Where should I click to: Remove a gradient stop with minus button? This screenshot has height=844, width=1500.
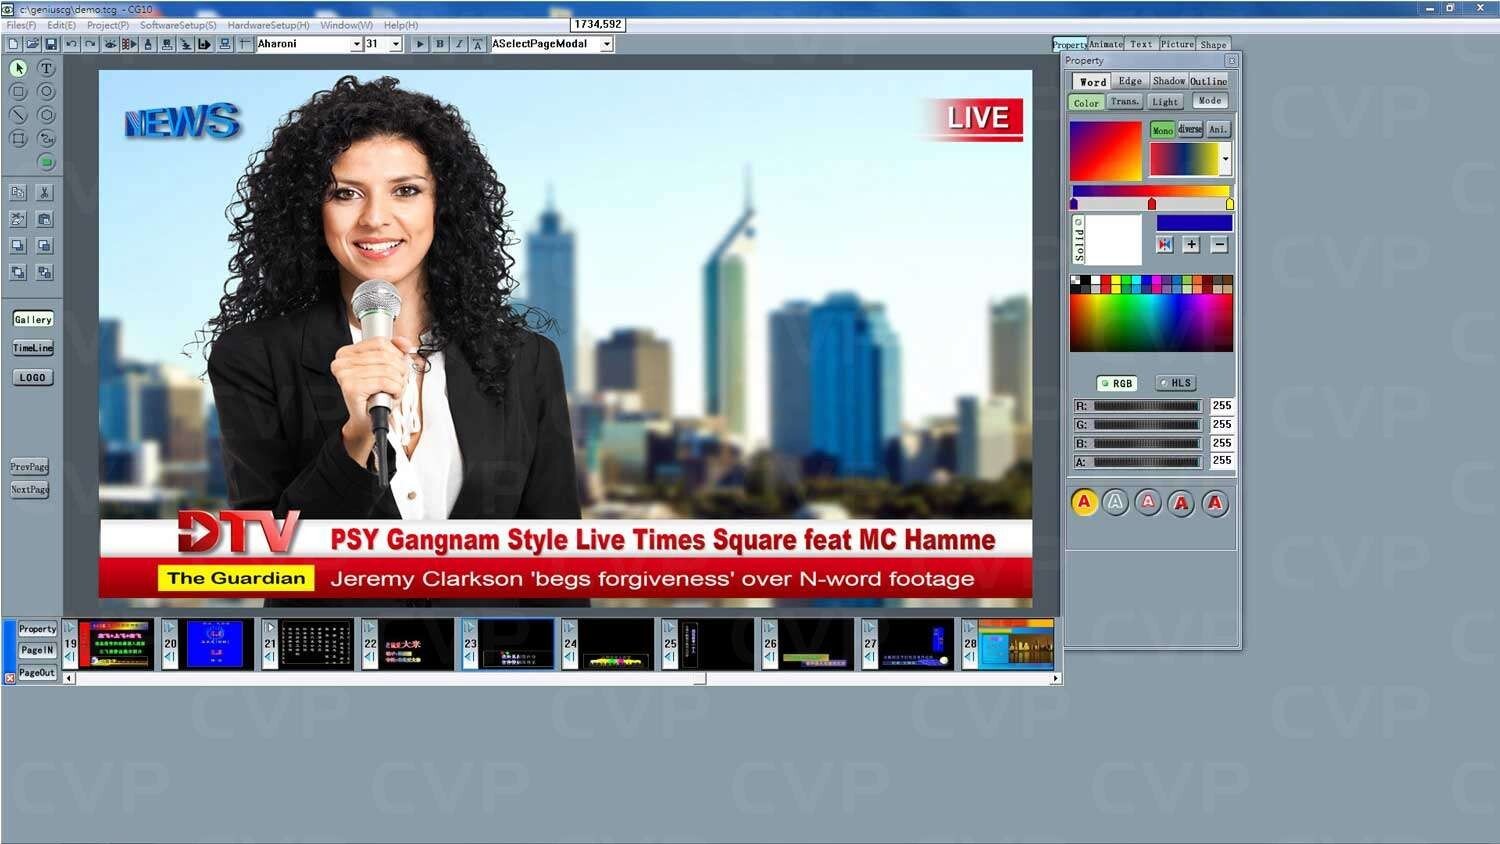click(1219, 244)
